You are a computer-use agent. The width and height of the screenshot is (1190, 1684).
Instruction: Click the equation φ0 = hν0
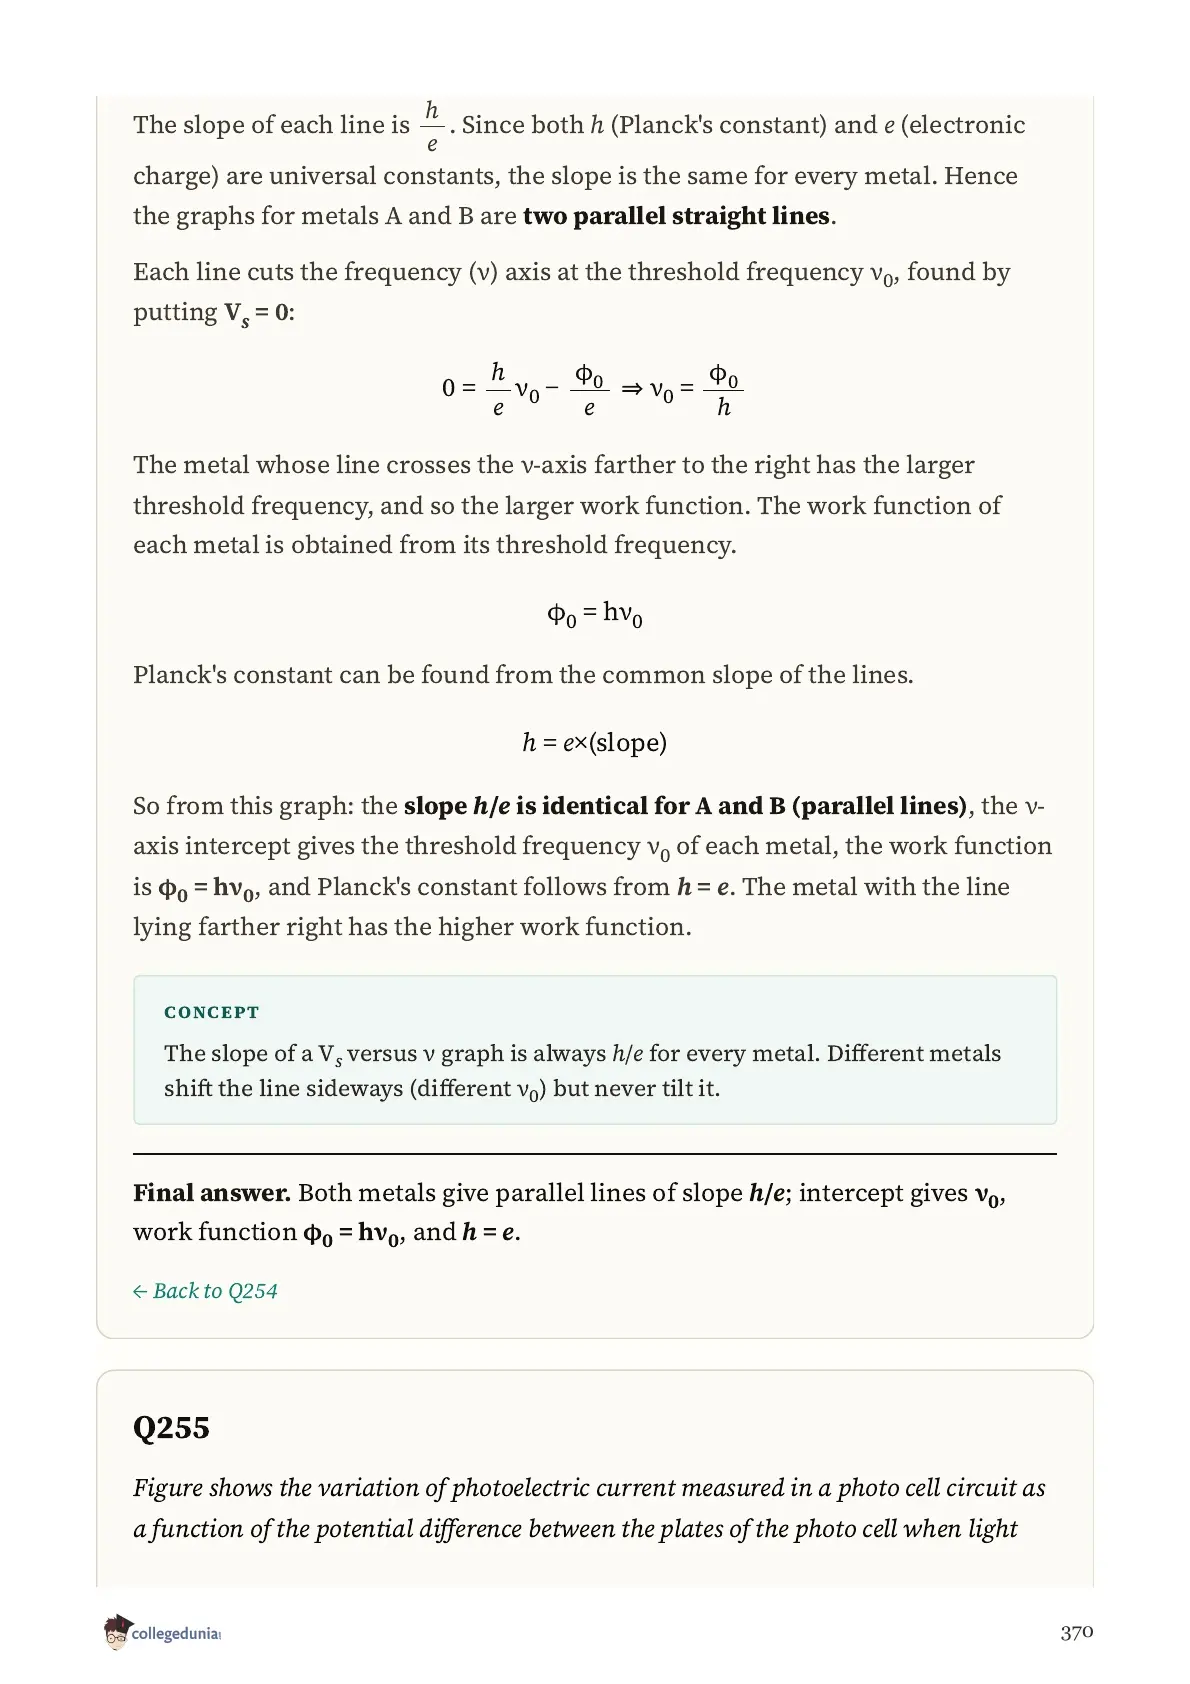(x=595, y=613)
